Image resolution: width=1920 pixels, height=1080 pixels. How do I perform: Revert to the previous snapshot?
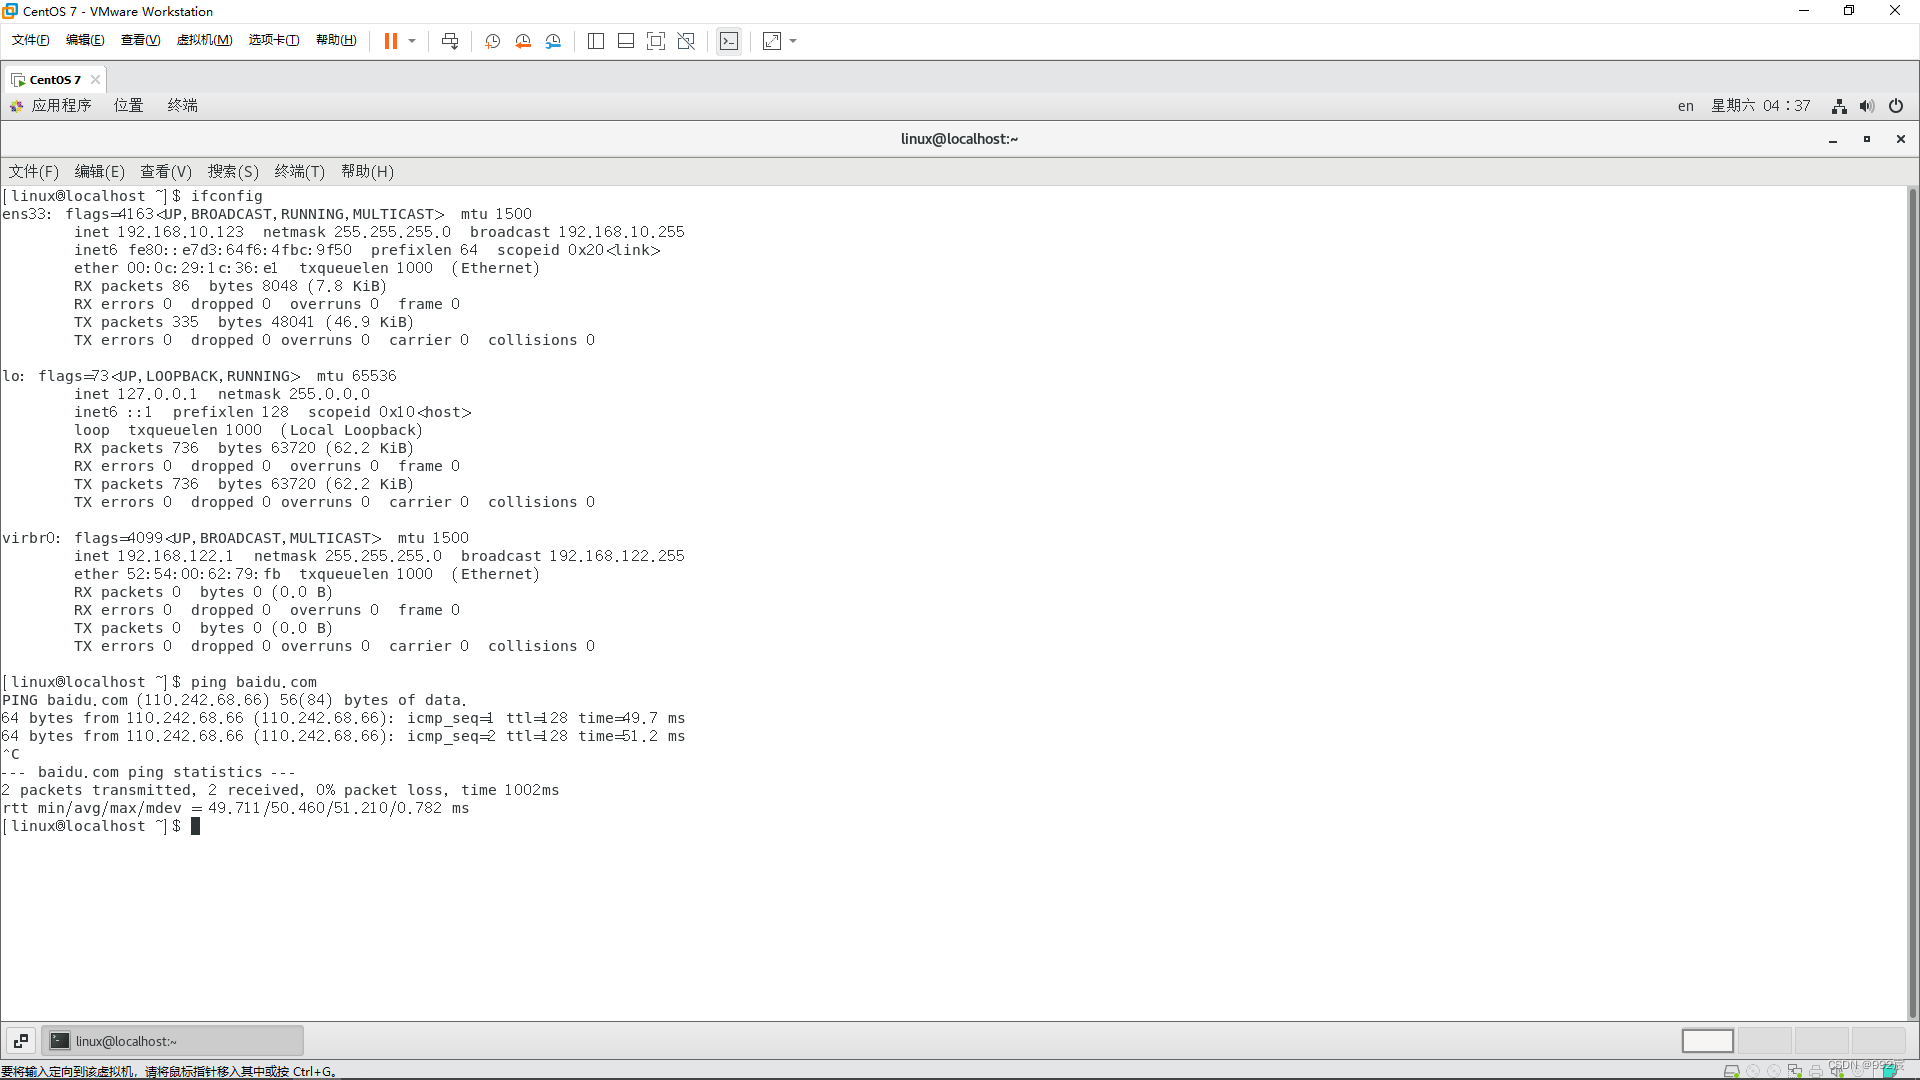tap(523, 41)
